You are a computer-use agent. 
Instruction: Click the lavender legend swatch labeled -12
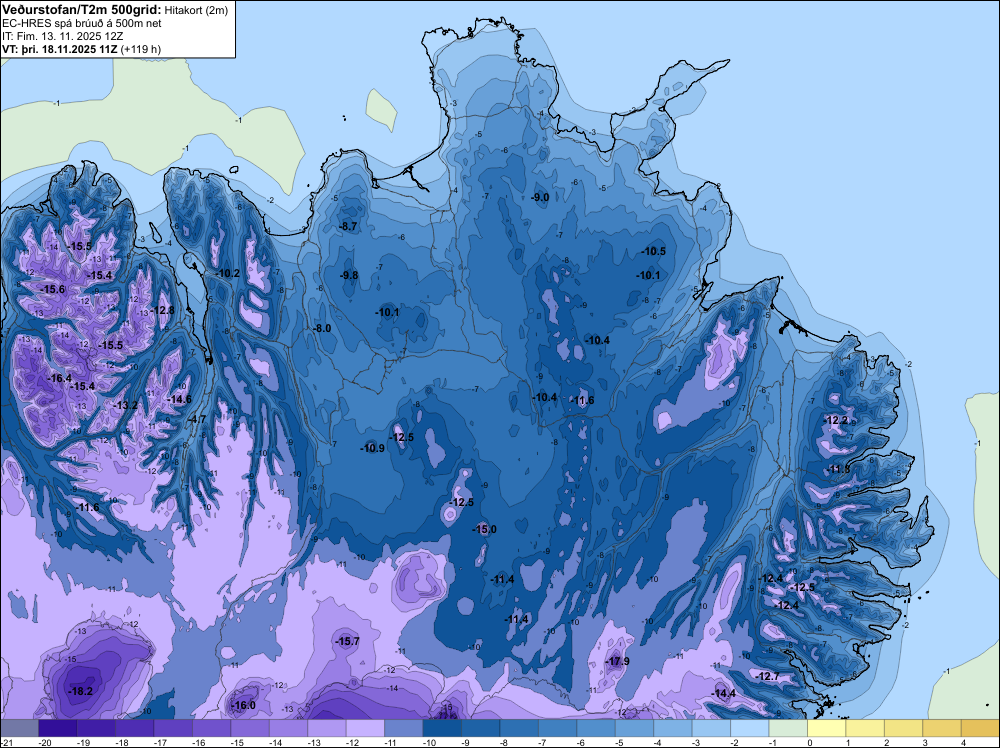tap(365, 728)
